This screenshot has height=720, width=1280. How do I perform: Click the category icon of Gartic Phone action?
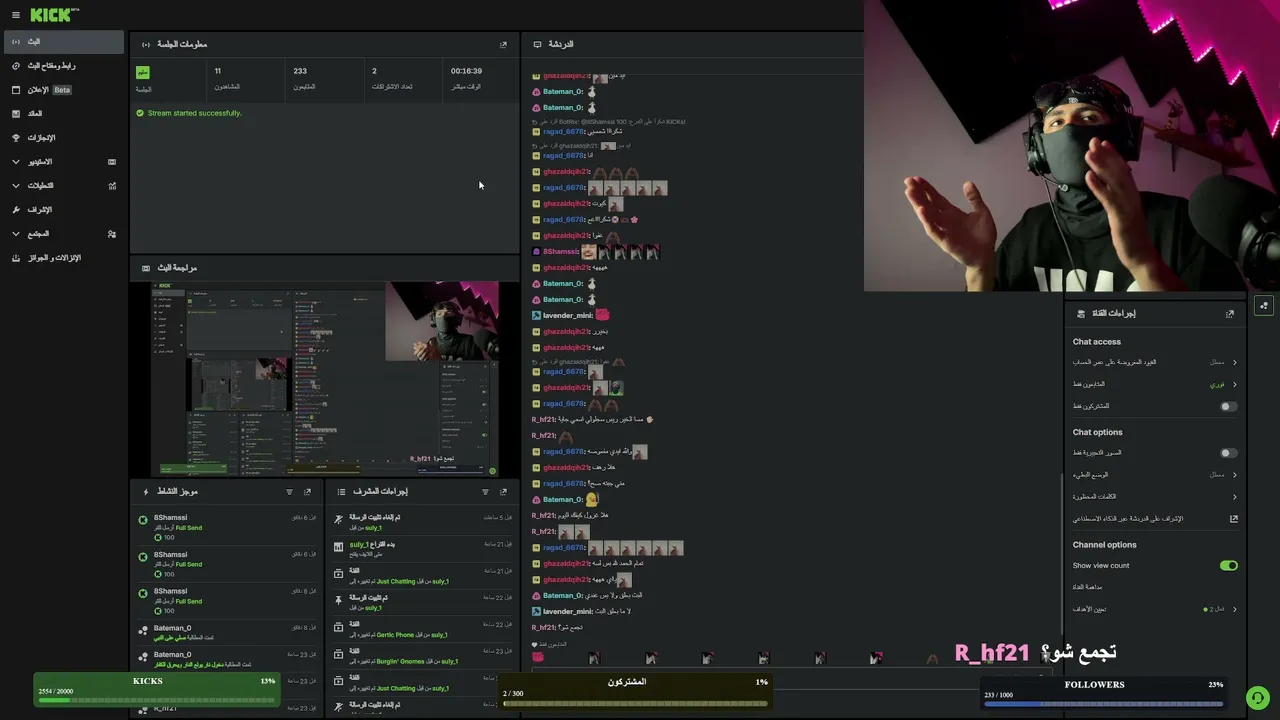[x=339, y=627]
